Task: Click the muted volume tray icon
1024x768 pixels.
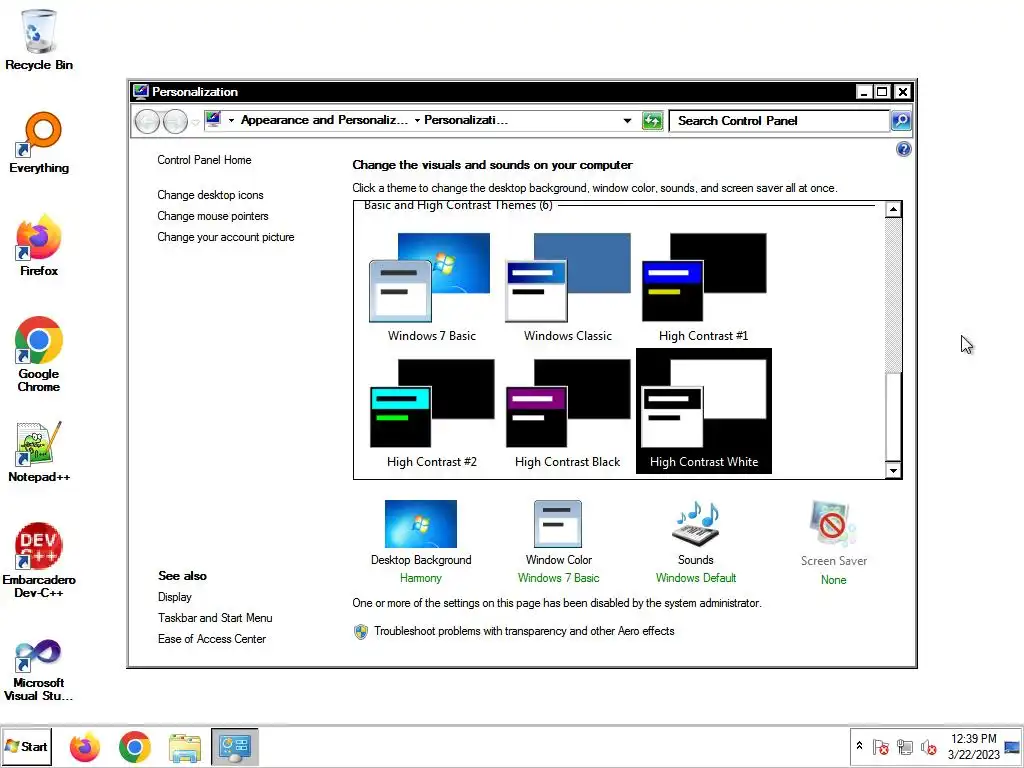Action: pos(928,746)
